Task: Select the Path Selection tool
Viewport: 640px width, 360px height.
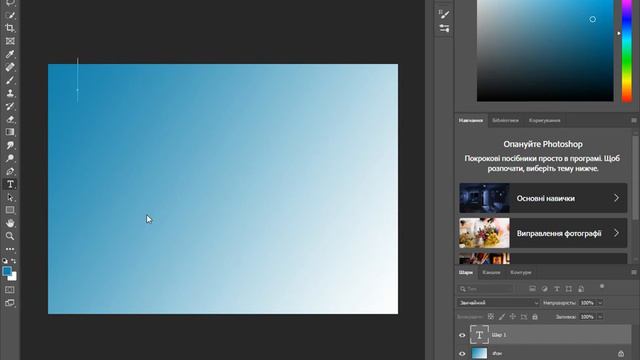Action: pyautogui.click(x=10, y=198)
